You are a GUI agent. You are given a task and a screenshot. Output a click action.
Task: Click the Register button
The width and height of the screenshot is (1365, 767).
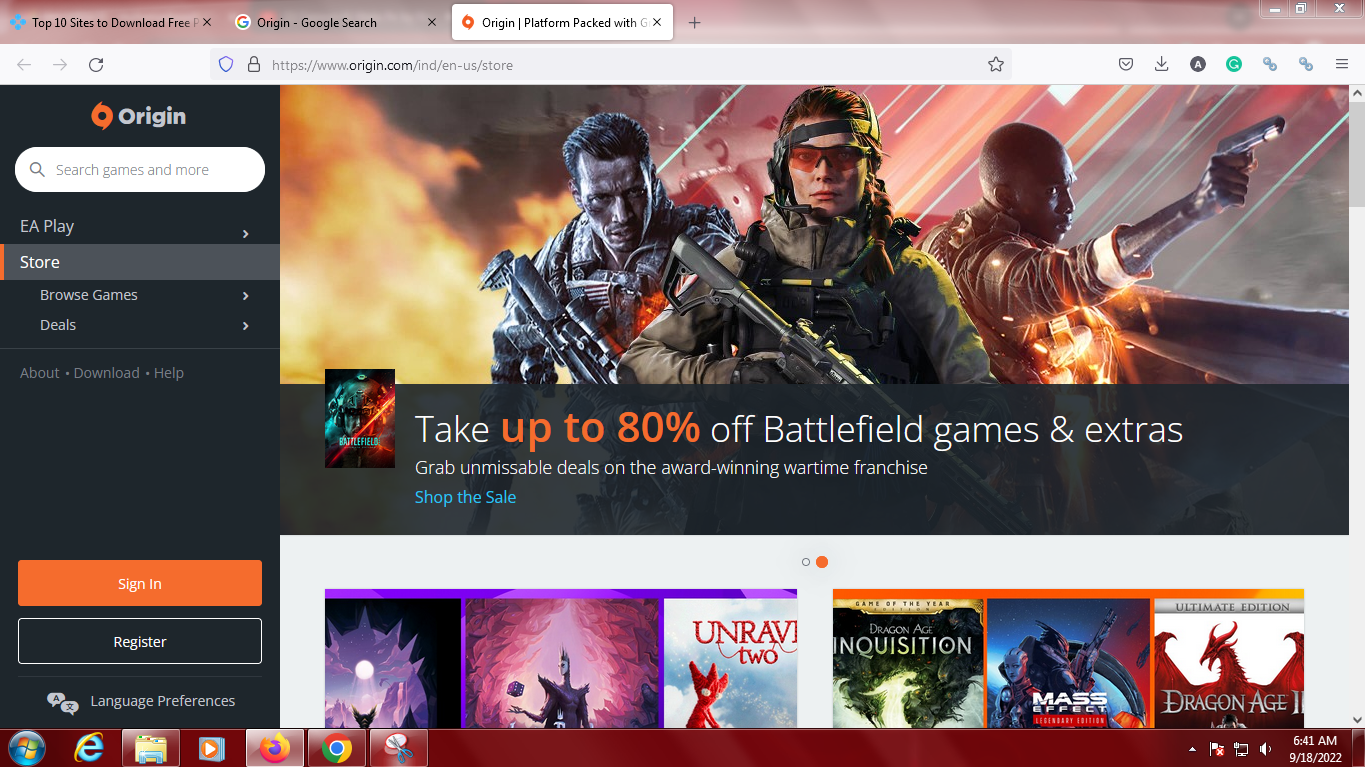click(x=140, y=641)
